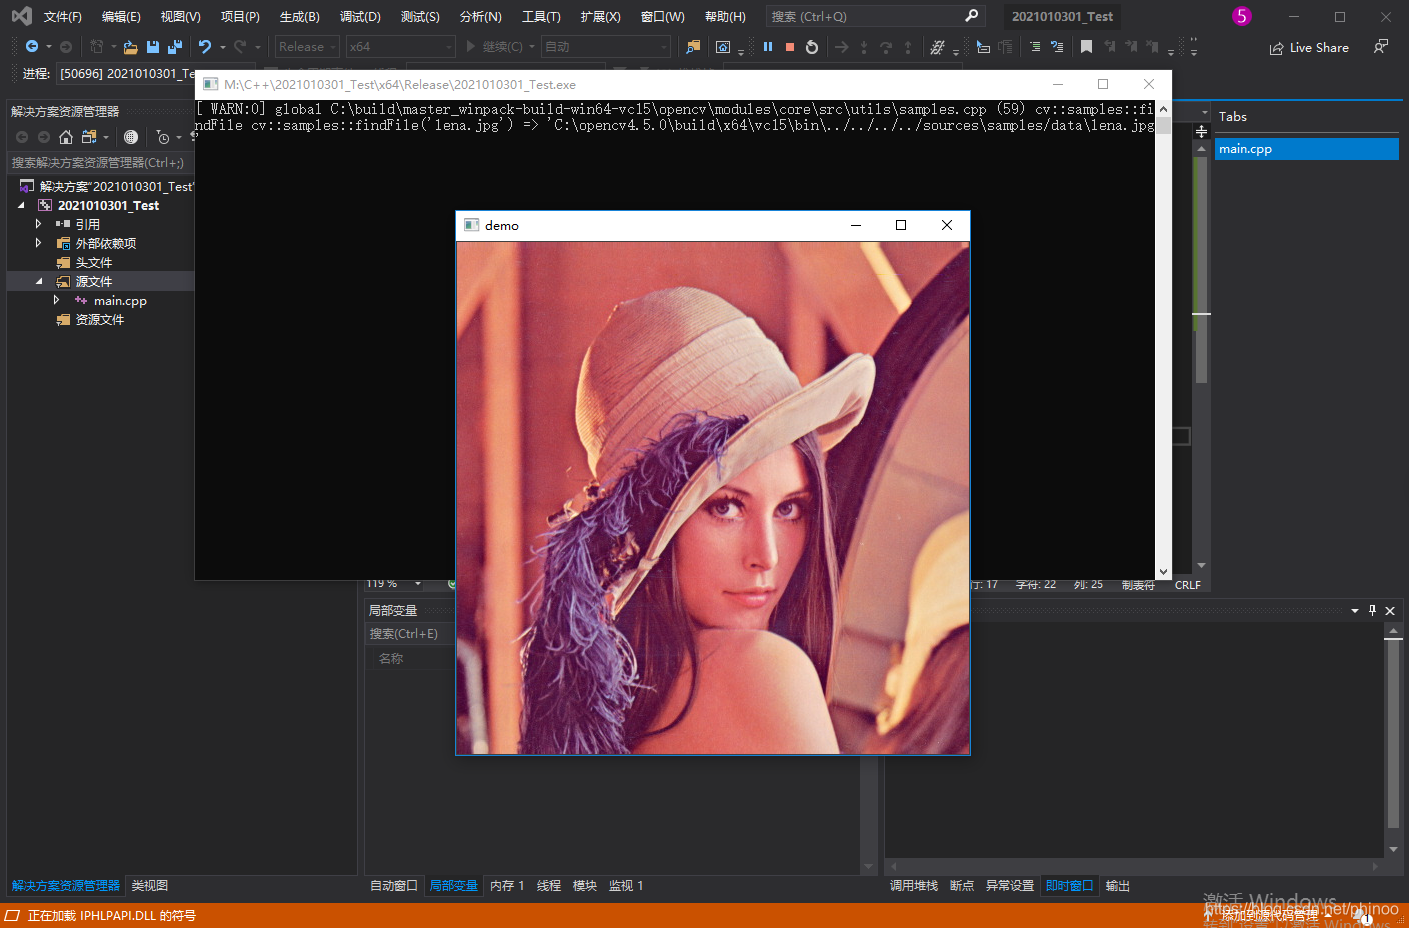1409x928 pixels.
Task: Click the Solution Explorer home icon
Action: pos(66,137)
